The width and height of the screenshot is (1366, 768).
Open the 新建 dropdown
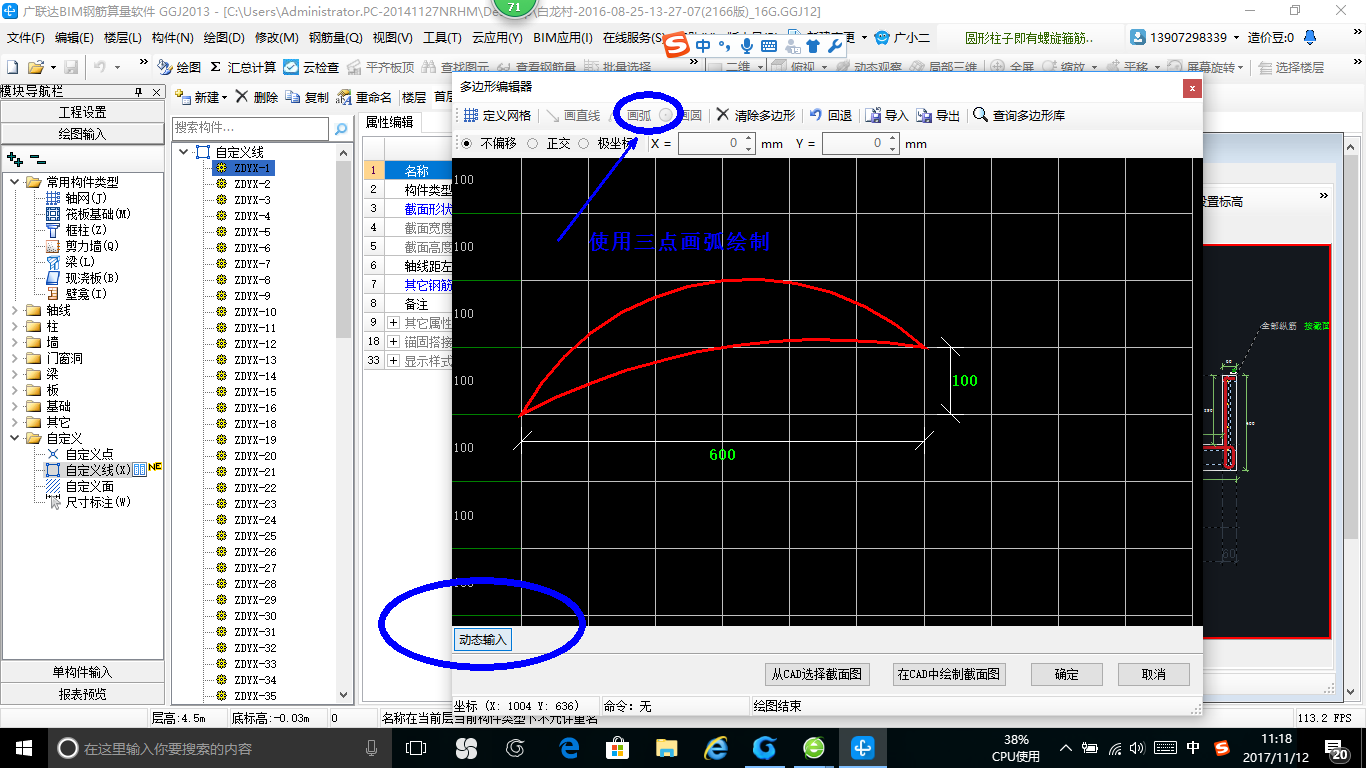[201, 97]
